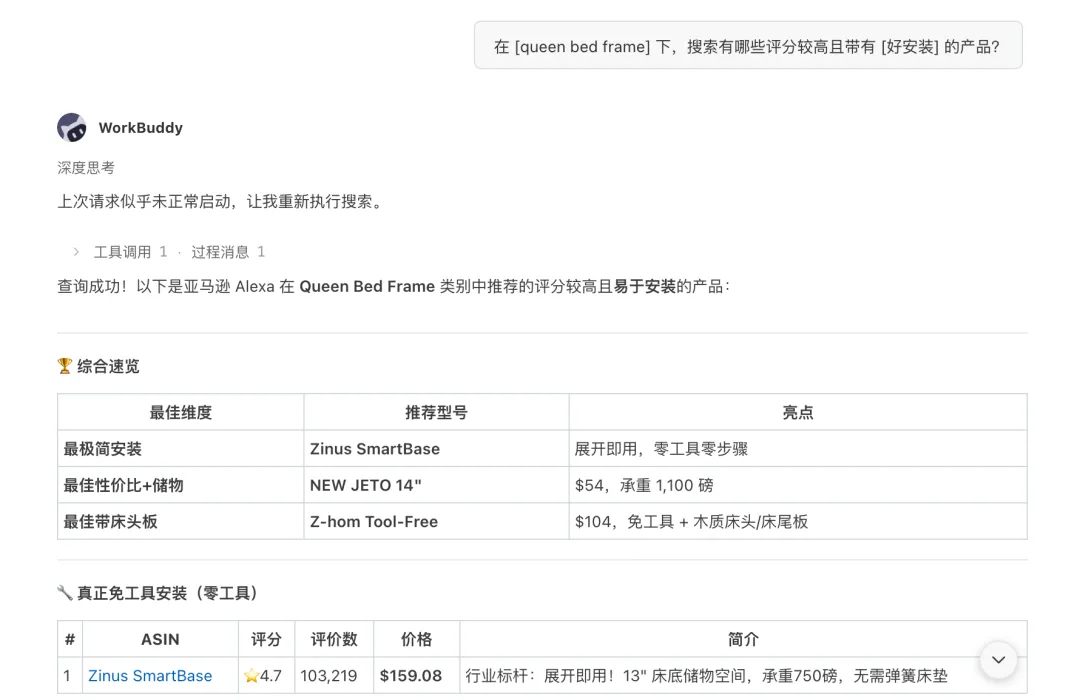Click the wrench icon beside 真正免工具安装

tap(65, 593)
